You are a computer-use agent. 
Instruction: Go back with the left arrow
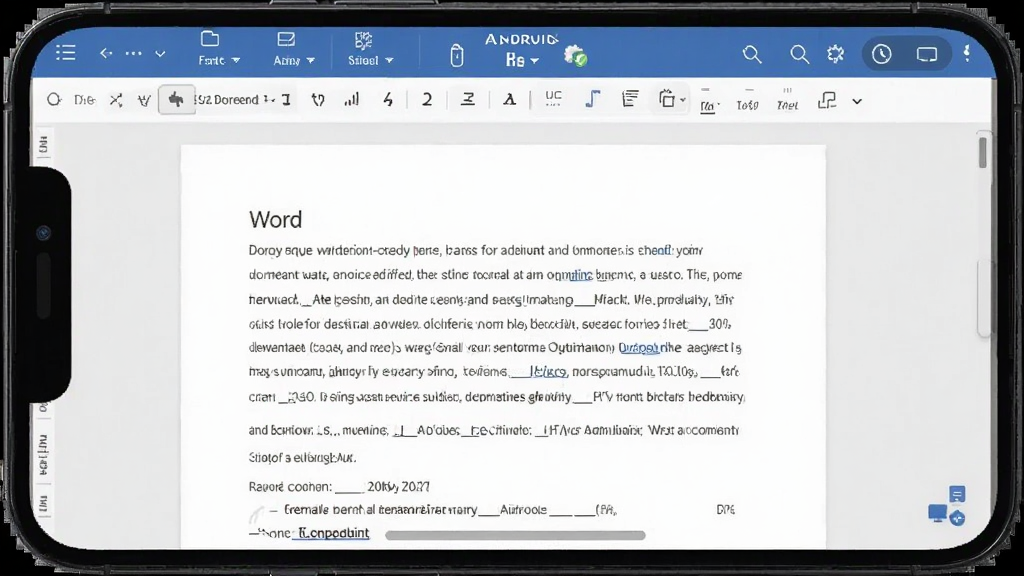click(106, 54)
